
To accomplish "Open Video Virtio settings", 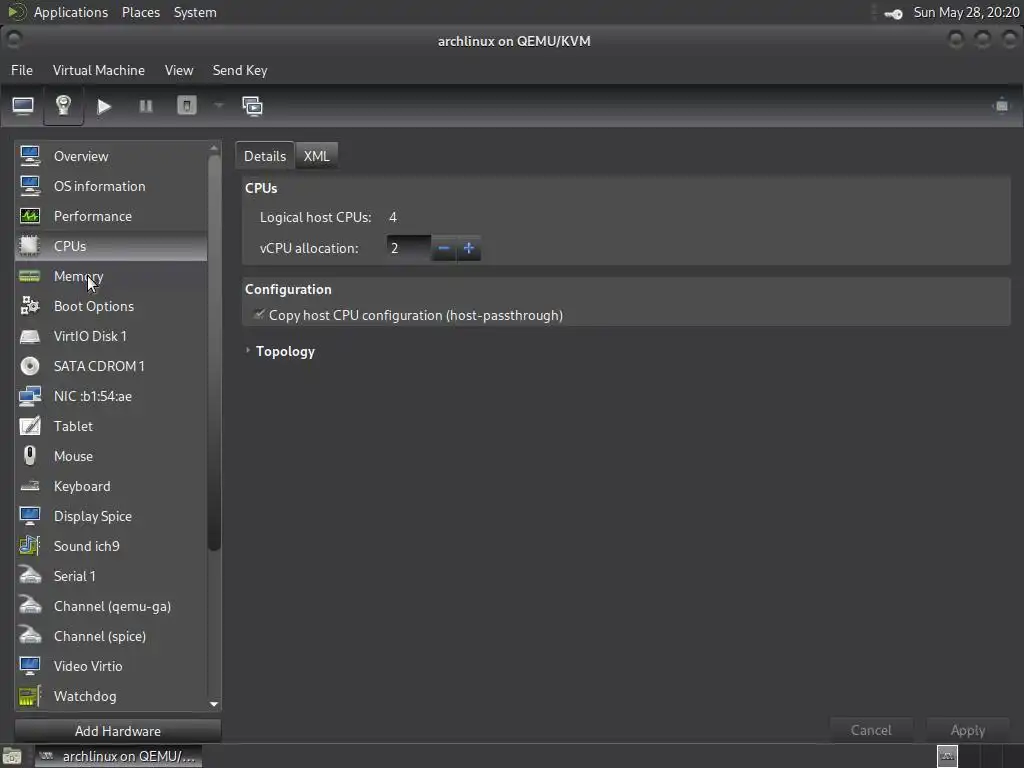I will pyautogui.click(x=111, y=667).
